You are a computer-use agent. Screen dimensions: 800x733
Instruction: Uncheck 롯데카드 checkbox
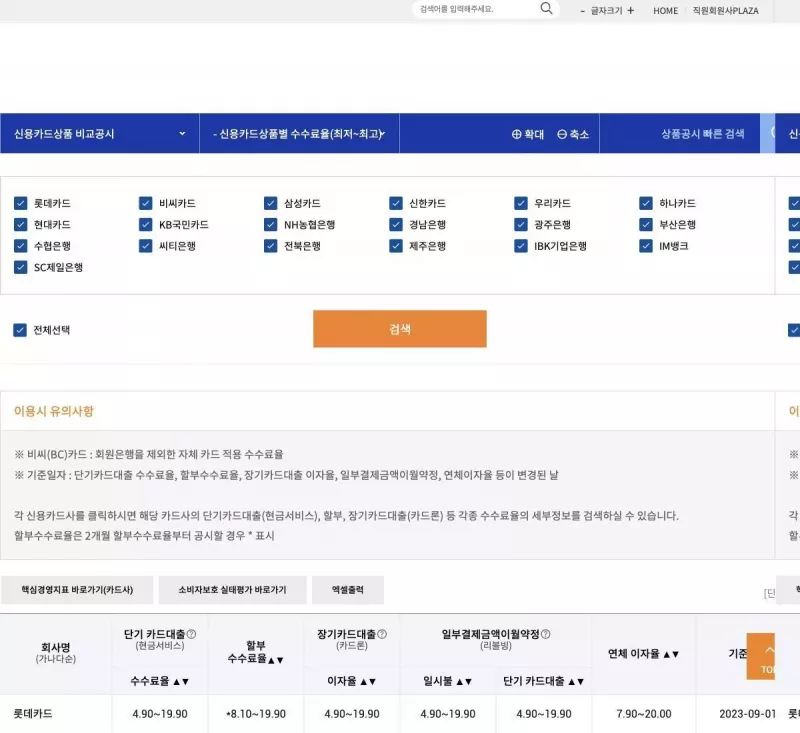(20, 204)
